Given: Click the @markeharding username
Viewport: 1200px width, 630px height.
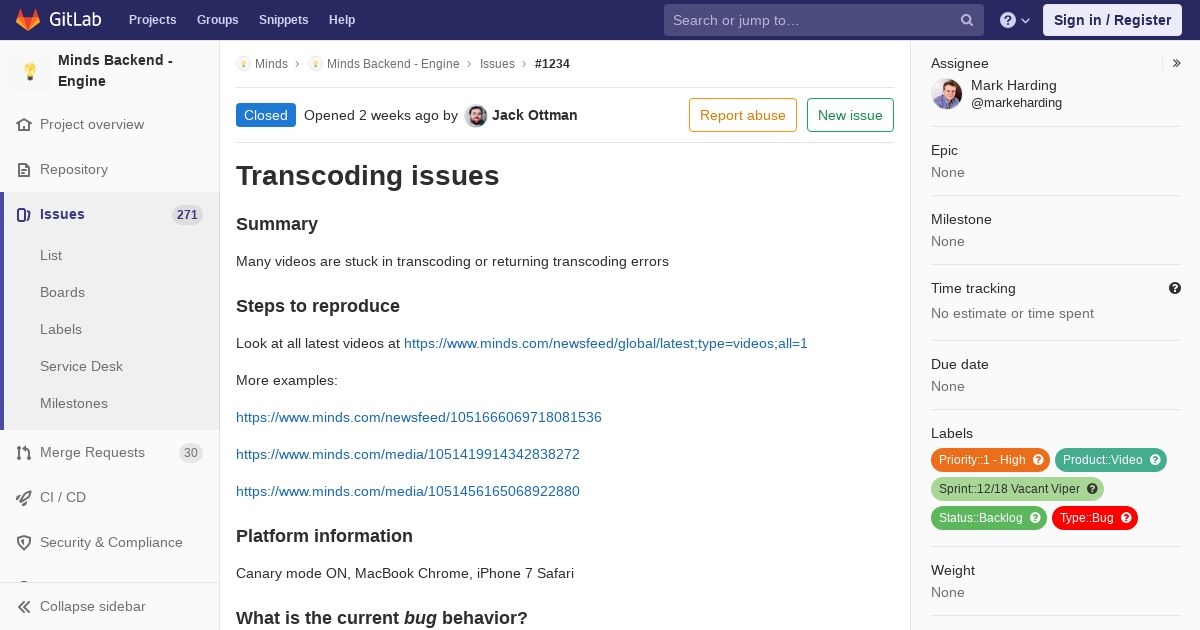Looking at the screenshot, I should (x=1016, y=103).
